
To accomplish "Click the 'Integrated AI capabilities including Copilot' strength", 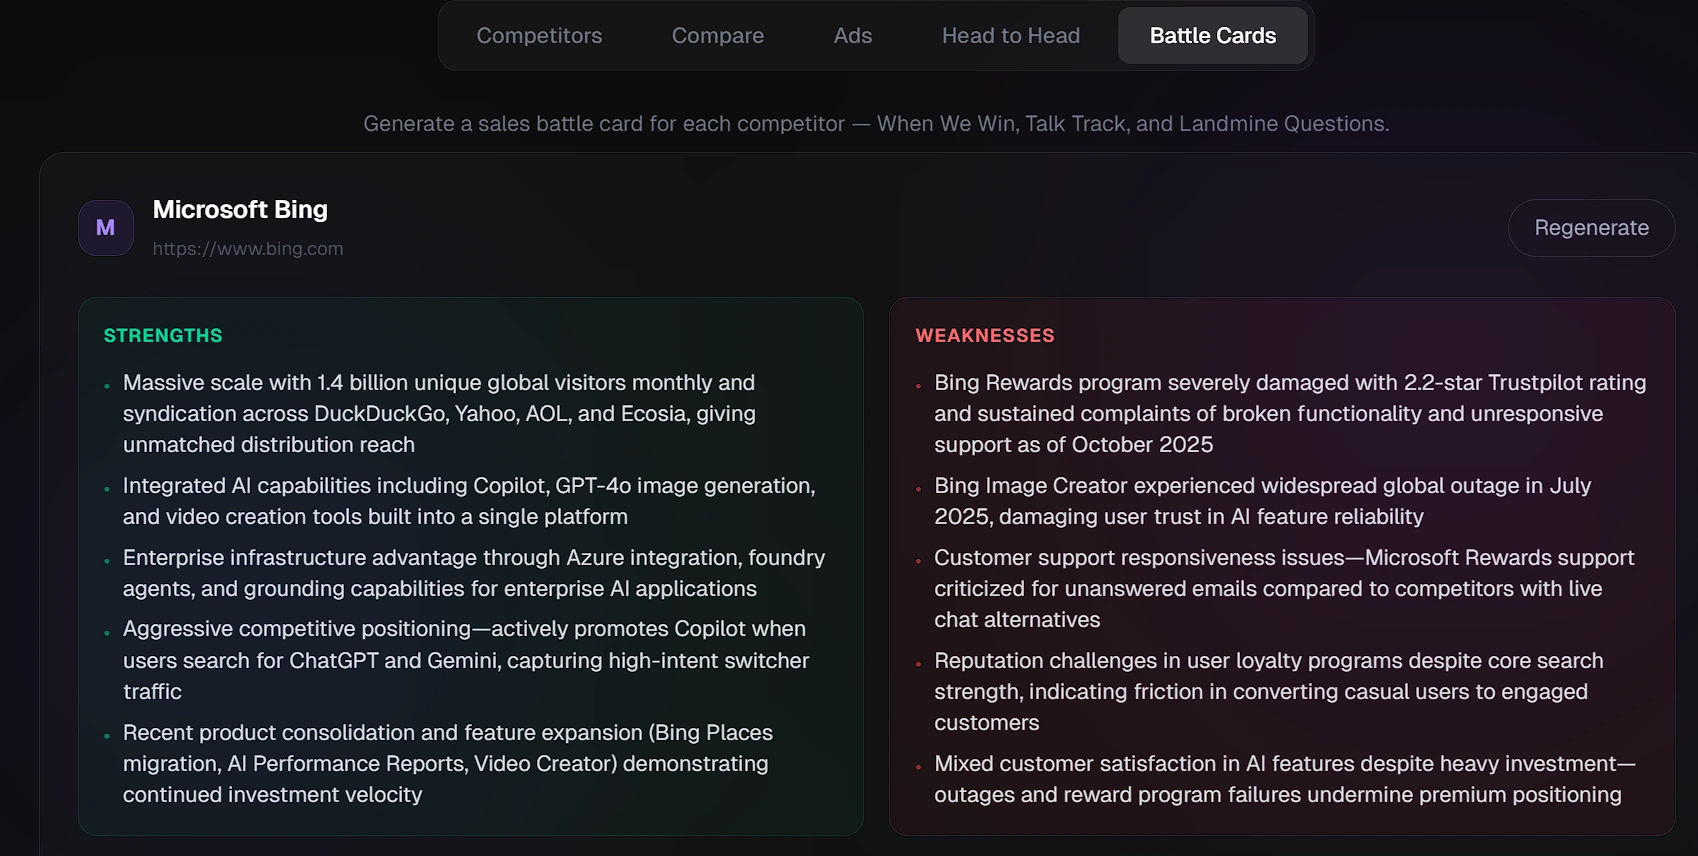I will [x=469, y=501].
